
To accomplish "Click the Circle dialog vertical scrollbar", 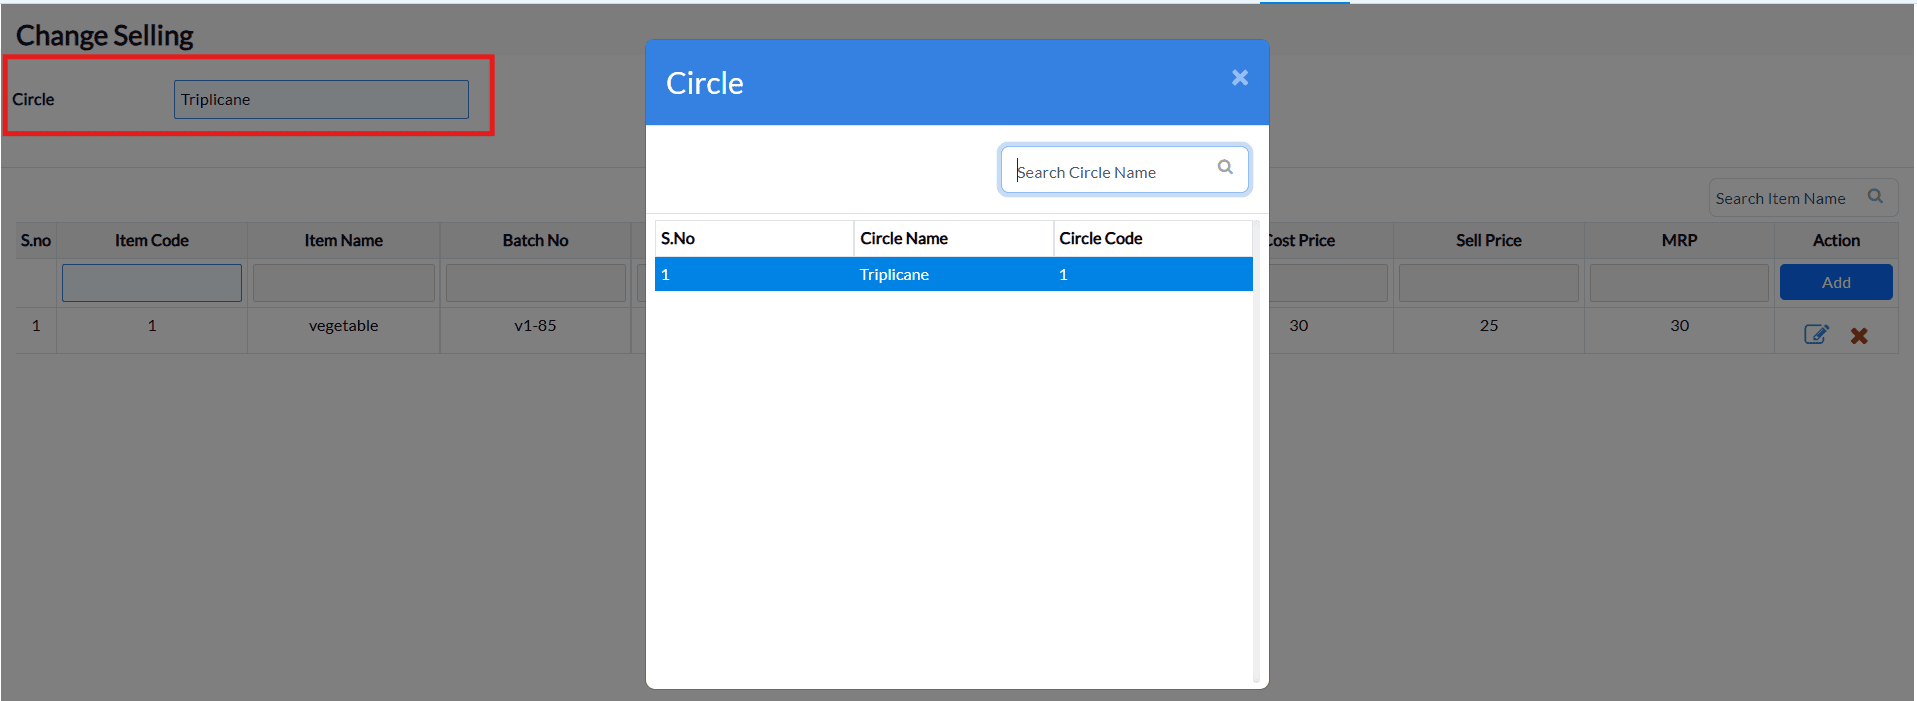I will [x=1256, y=450].
